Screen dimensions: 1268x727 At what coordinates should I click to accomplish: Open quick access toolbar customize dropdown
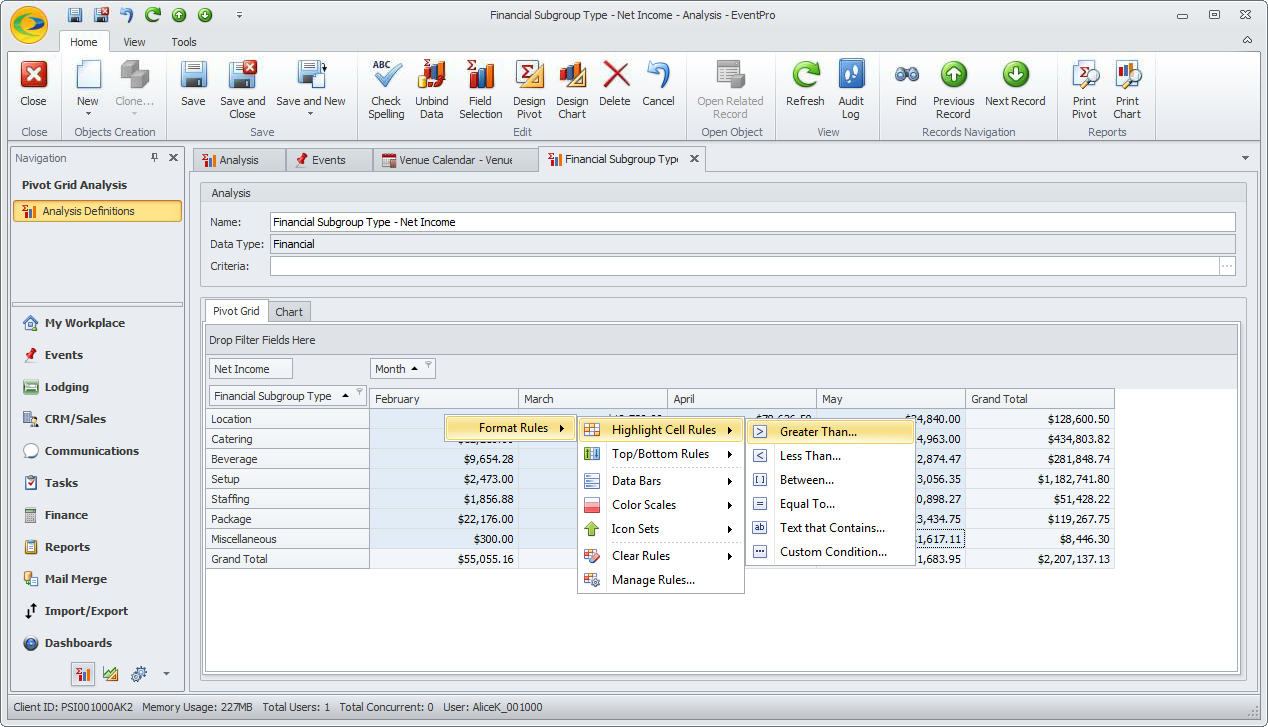(x=239, y=15)
